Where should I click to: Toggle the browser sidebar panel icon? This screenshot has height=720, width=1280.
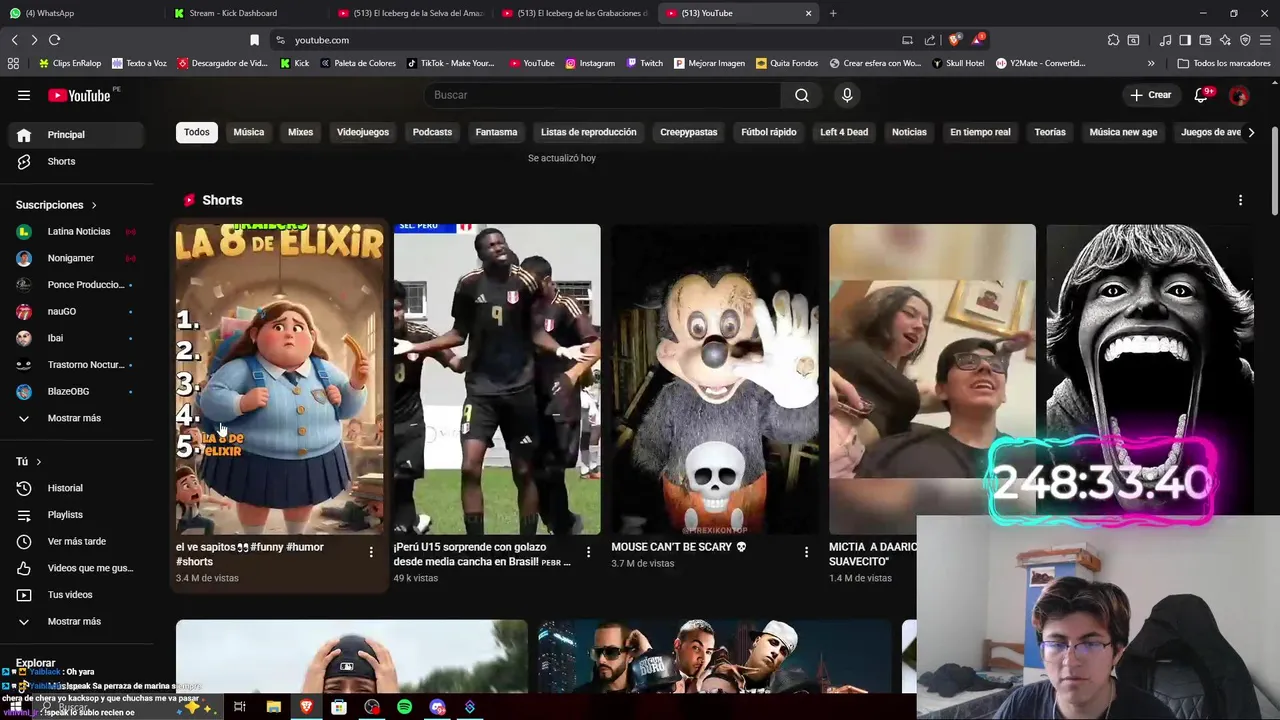coord(1185,40)
